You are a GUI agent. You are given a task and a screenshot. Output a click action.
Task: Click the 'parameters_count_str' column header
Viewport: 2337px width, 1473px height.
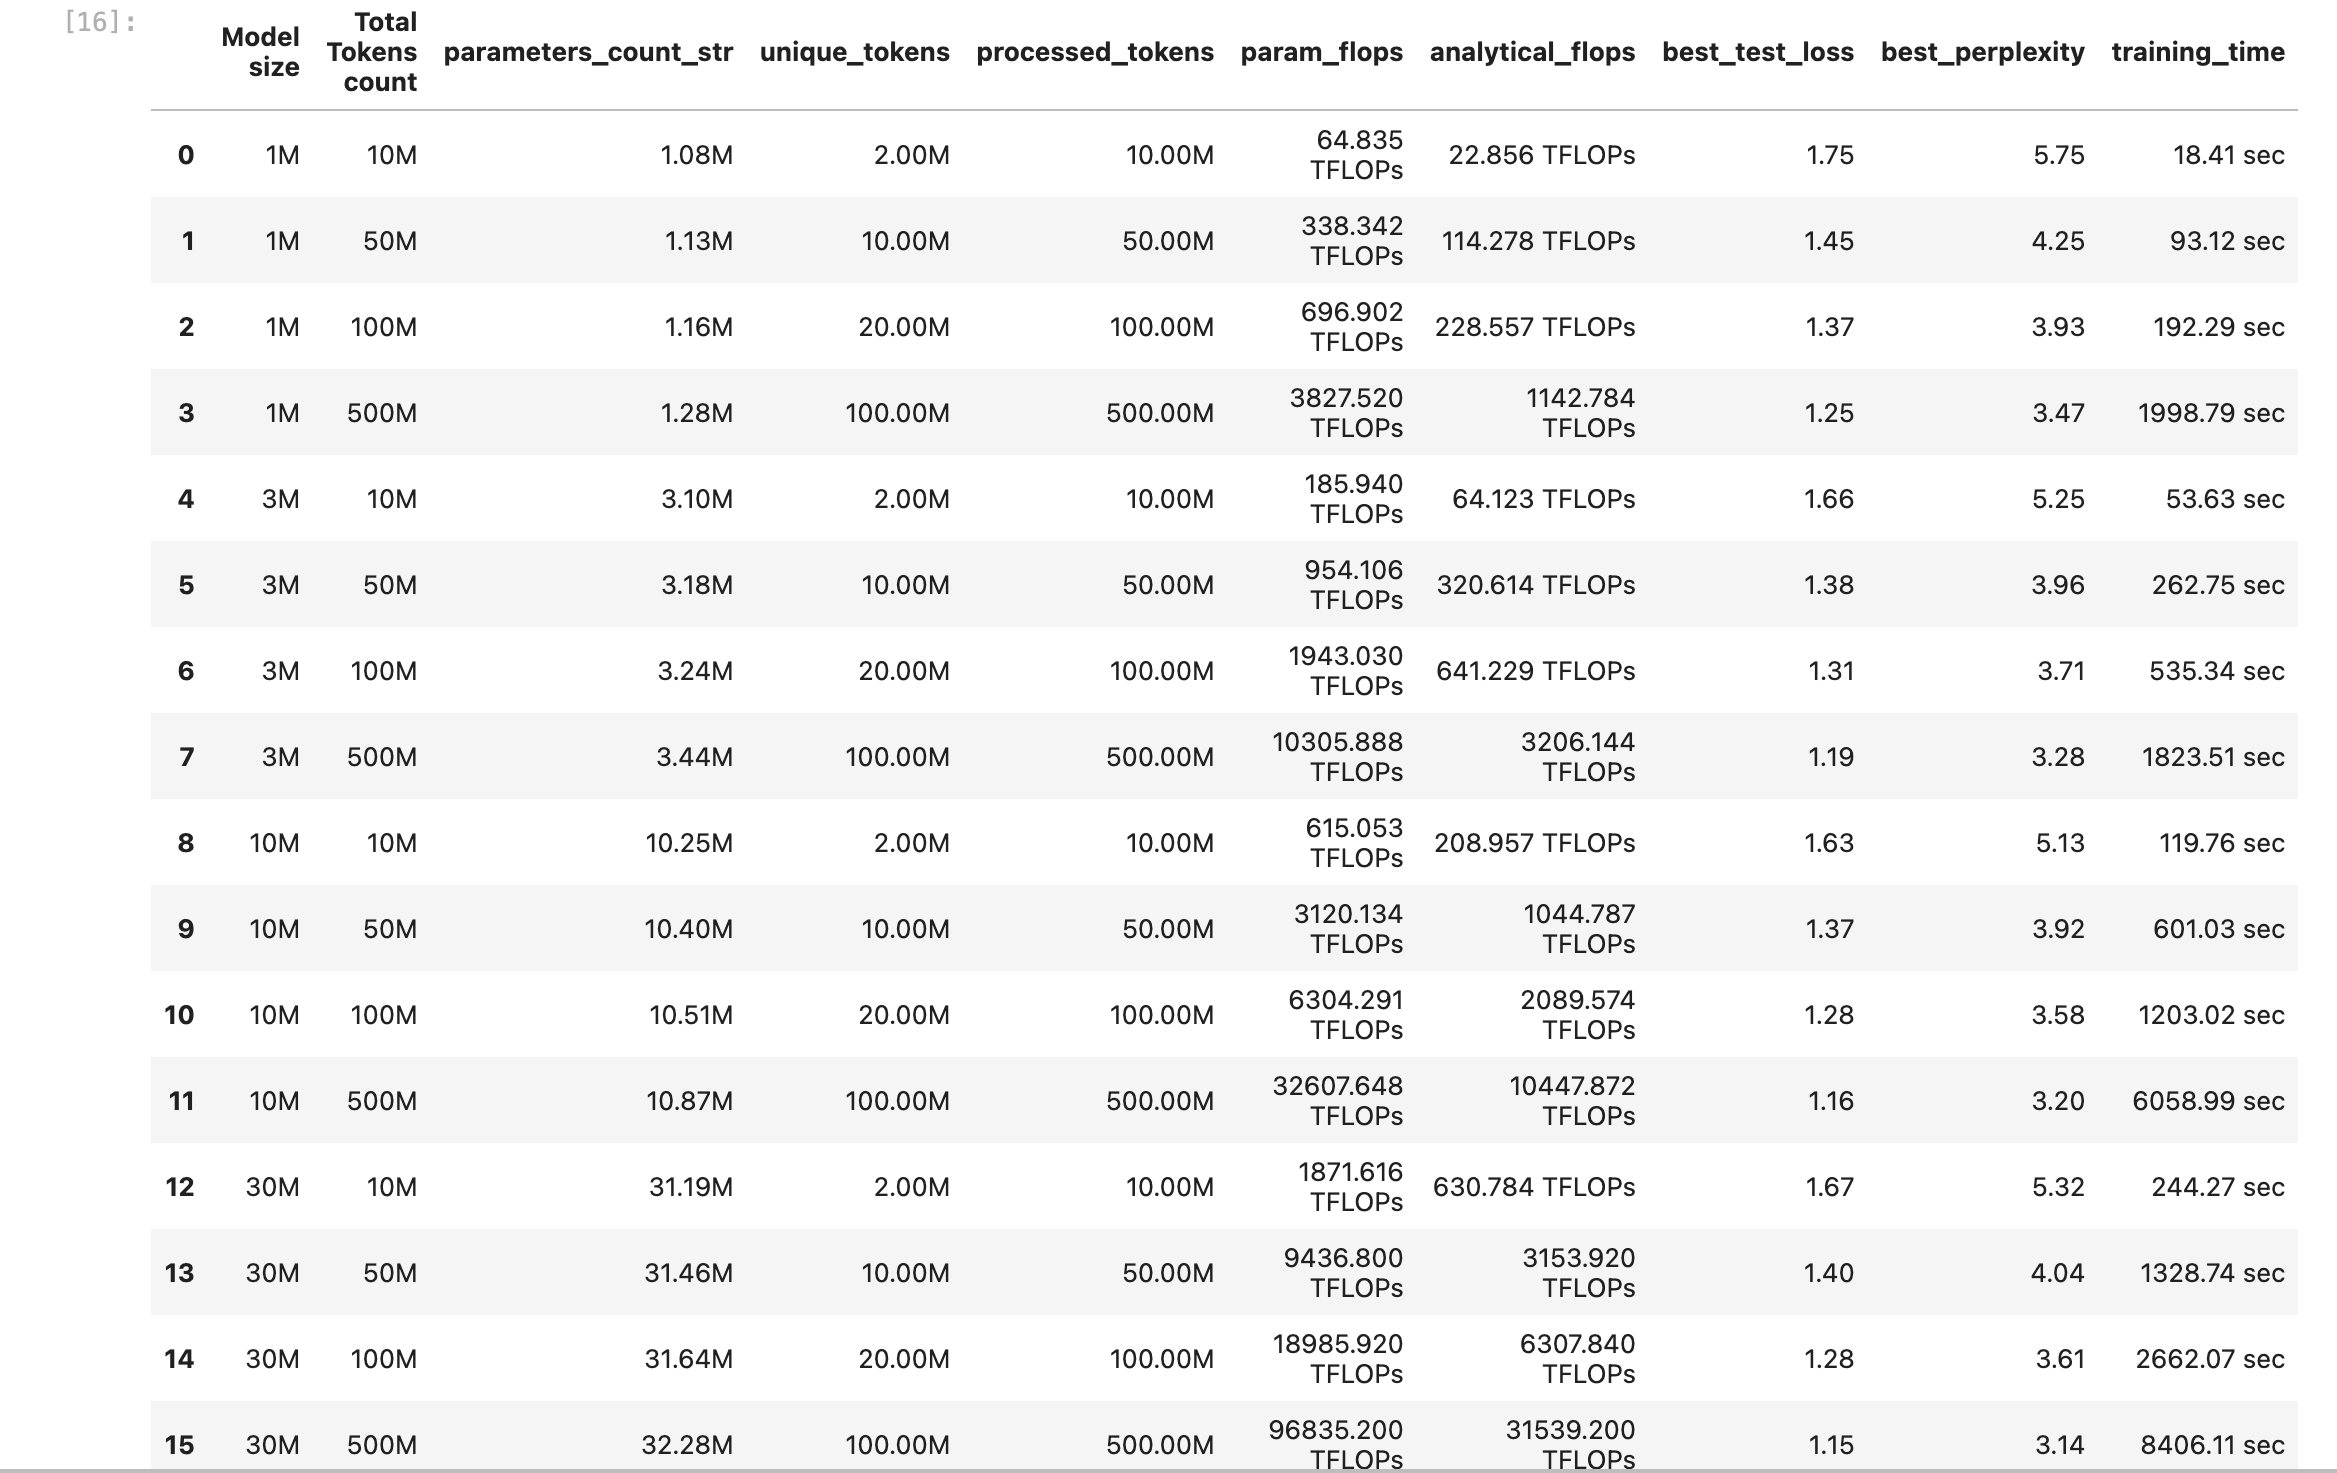(588, 52)
